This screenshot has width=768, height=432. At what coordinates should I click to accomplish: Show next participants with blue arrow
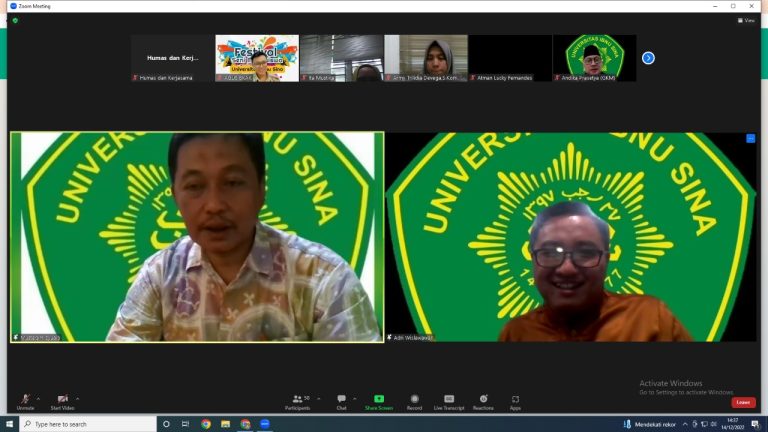[x=648, y=58]
